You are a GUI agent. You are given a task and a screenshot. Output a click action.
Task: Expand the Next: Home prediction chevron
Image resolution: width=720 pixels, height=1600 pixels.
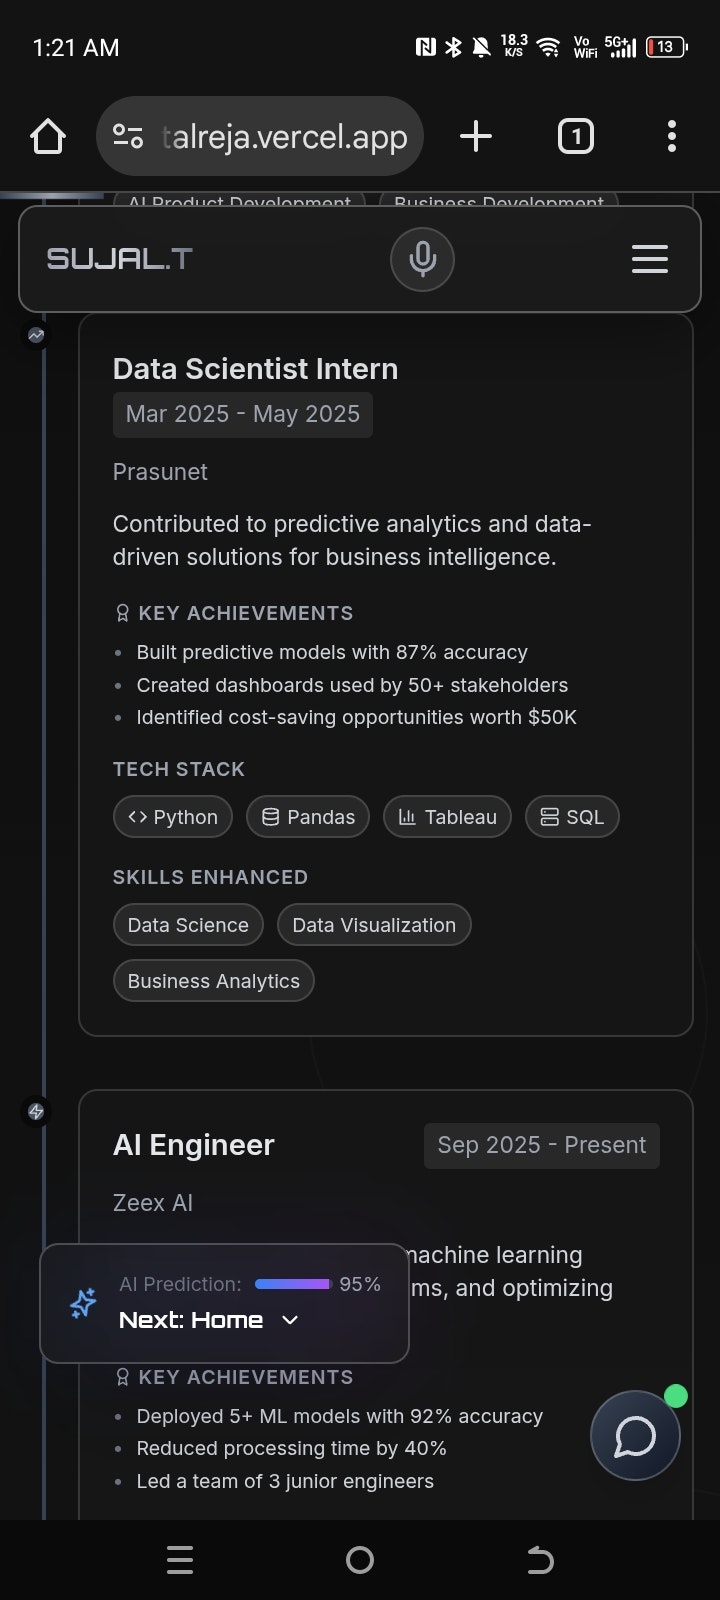(x=290, y=1320)
